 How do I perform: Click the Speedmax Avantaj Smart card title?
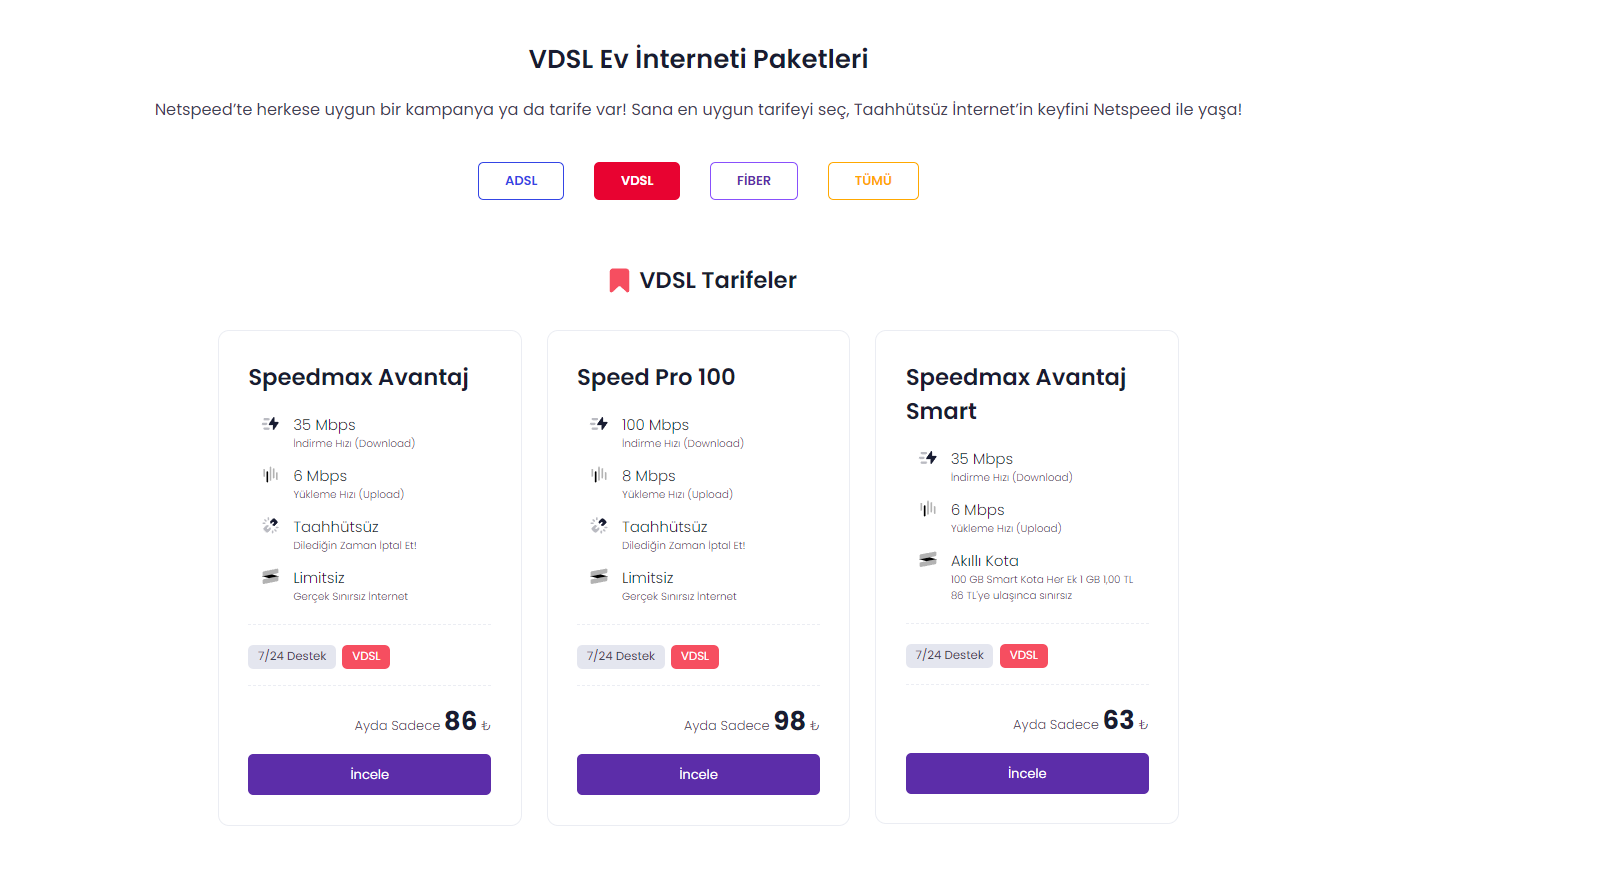coord(1015,394)
